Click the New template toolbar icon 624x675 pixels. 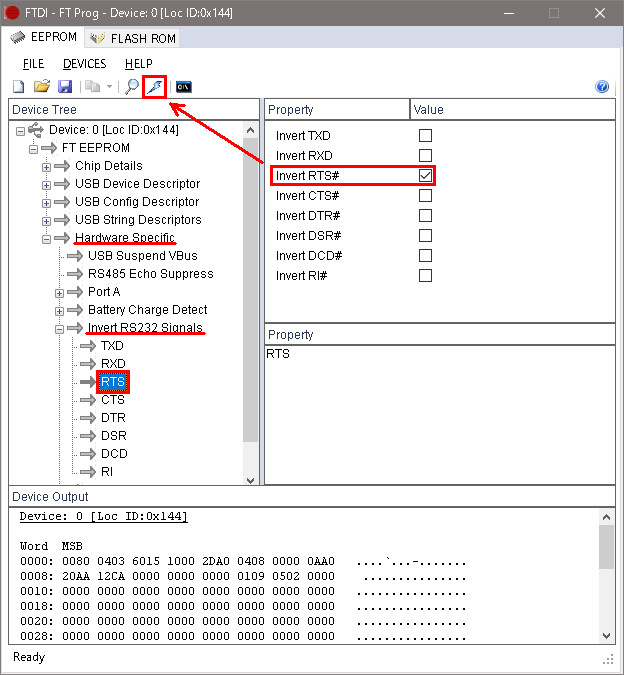(x=19, y=87)
